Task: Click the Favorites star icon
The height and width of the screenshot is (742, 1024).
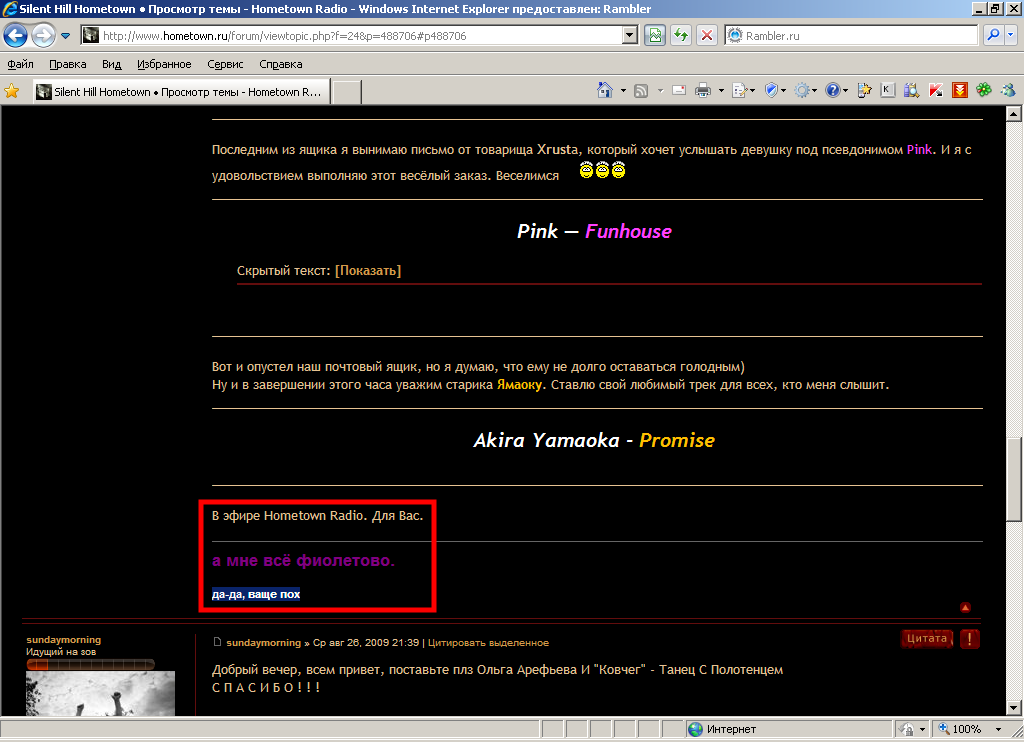Action: [12, 91]
